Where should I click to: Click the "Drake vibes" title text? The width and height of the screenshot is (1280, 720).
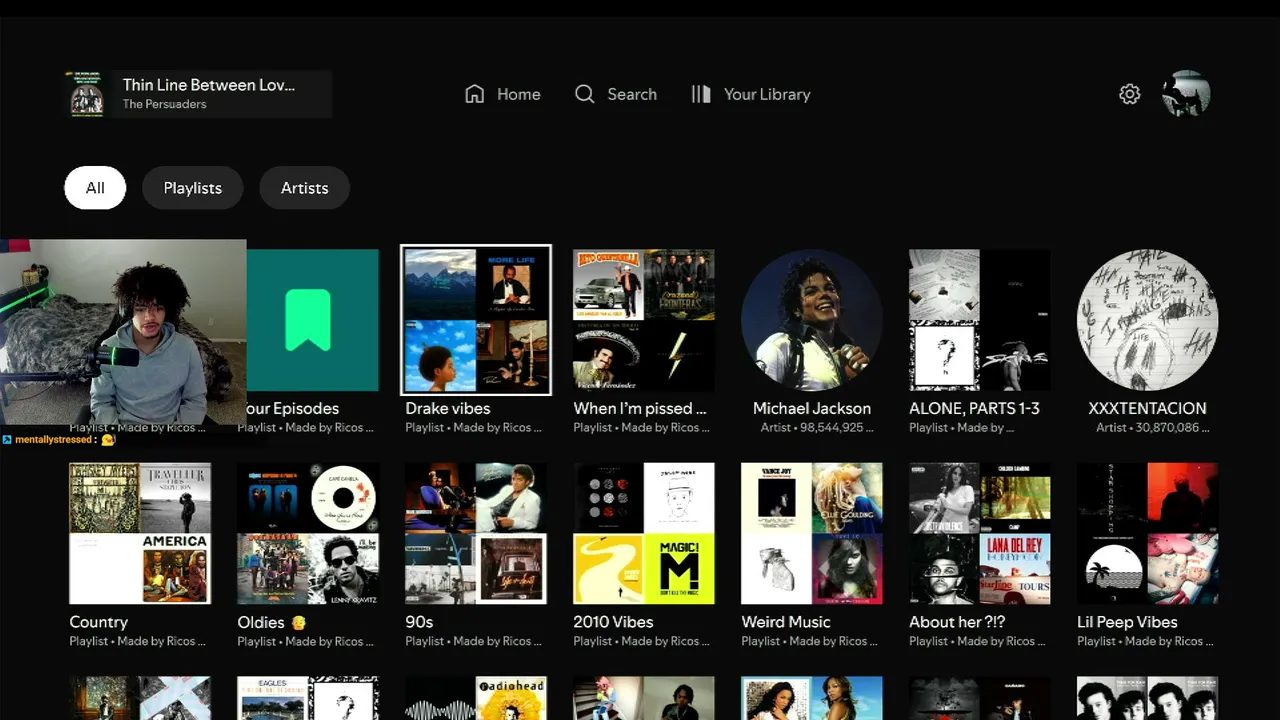448,408
